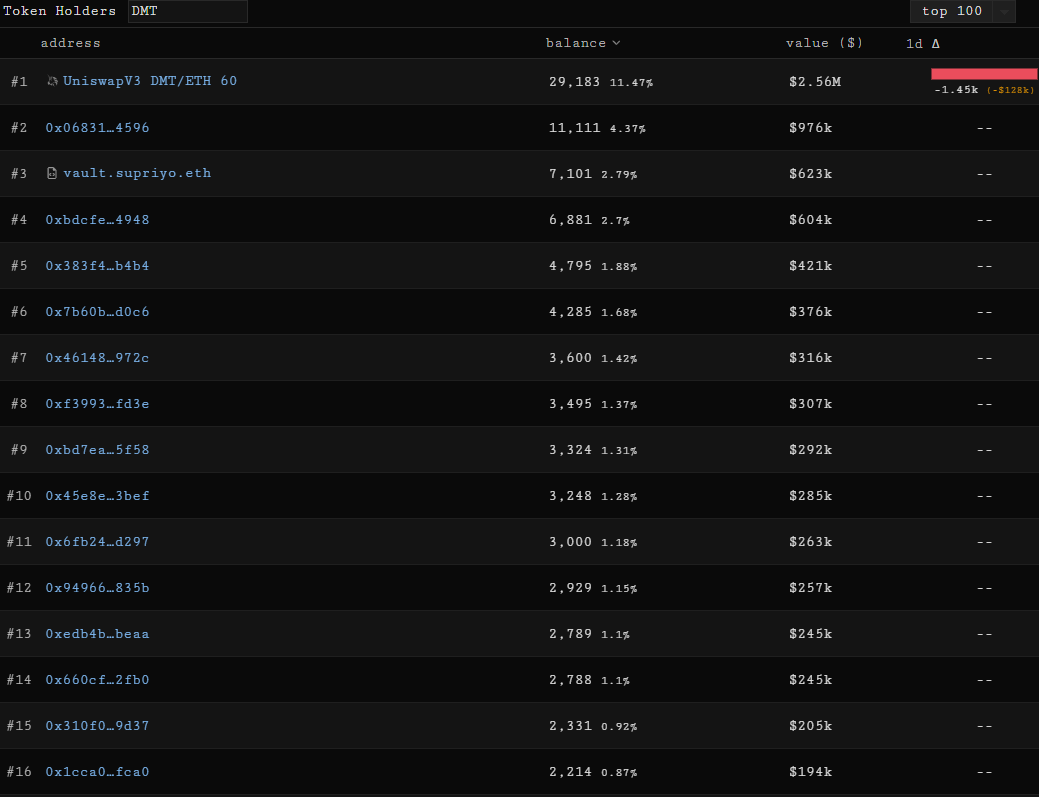Open address 0x6fb24…d297
Screen dimensions: 1039x797
[97, 541]
